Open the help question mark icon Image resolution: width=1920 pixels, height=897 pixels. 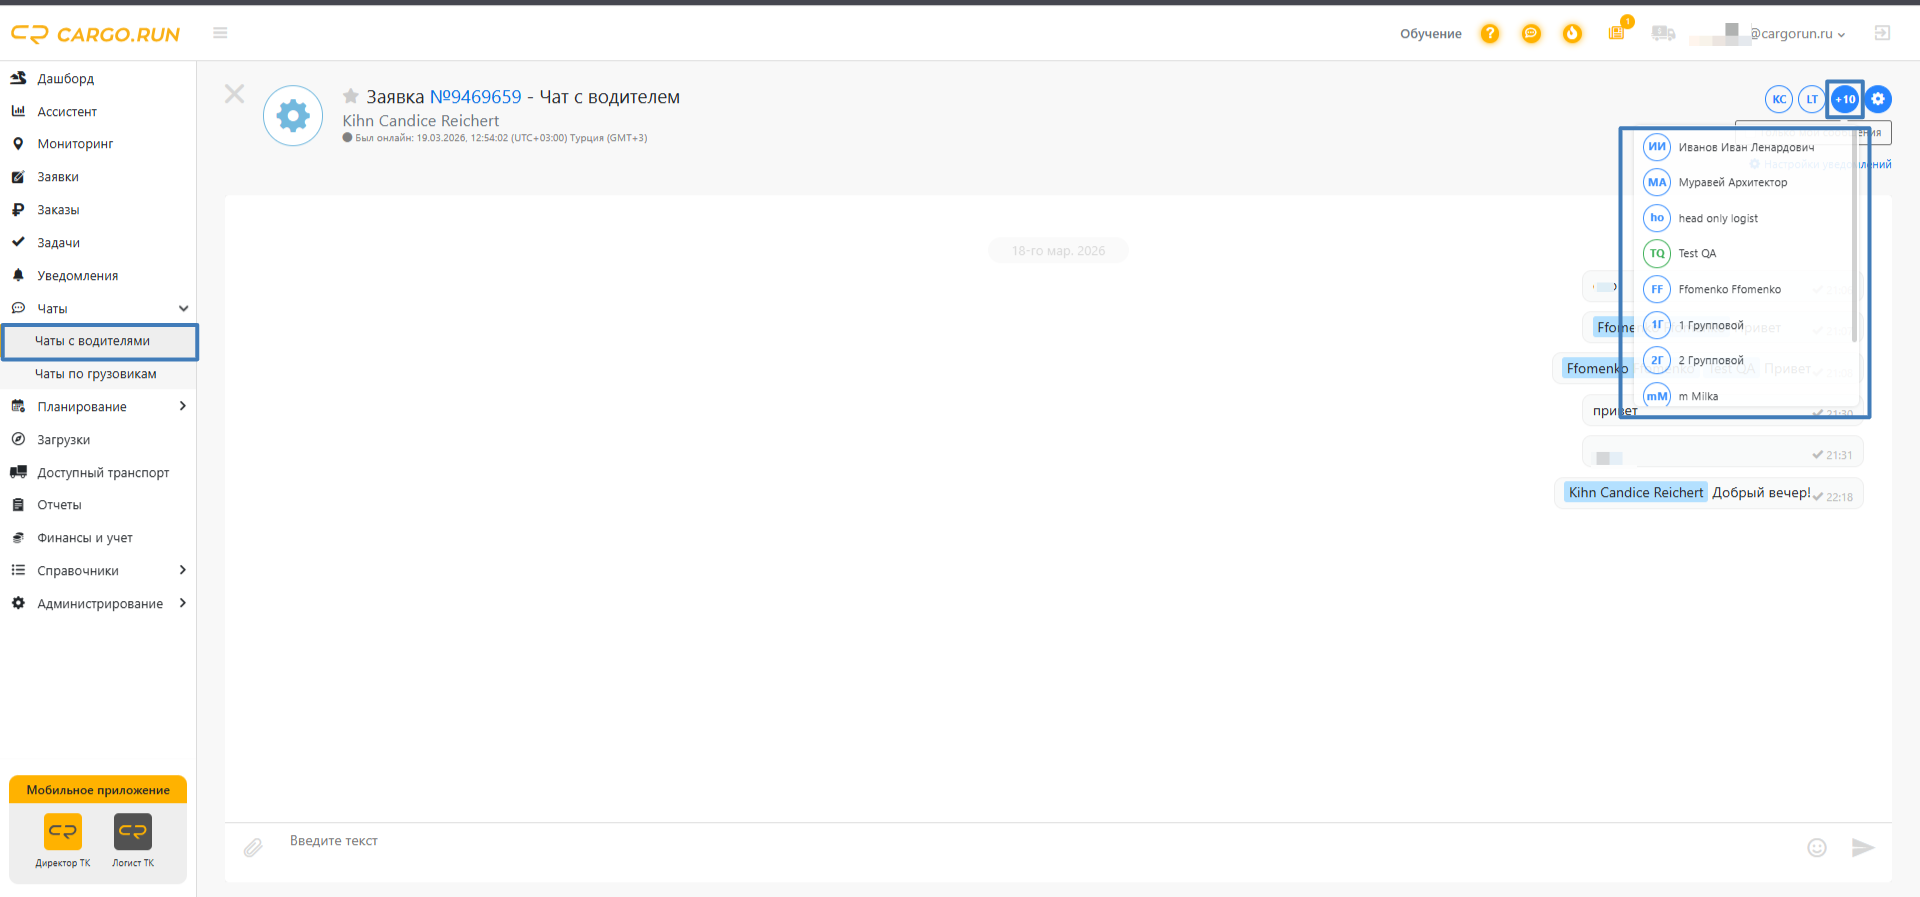click(x=1490, y=34)
